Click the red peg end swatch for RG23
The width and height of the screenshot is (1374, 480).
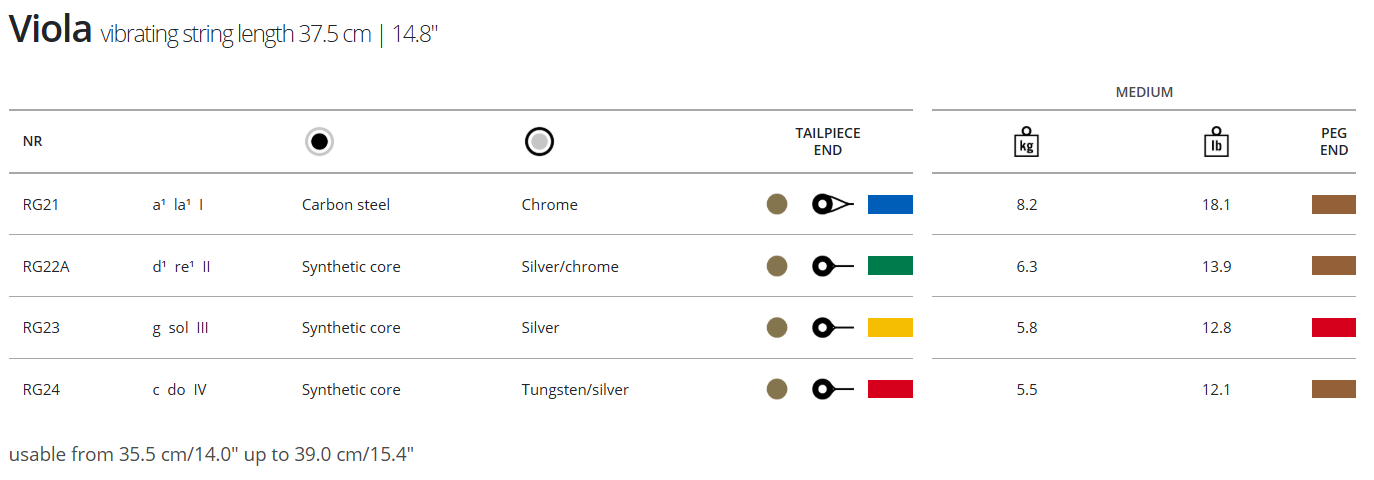coord(1333,327)
